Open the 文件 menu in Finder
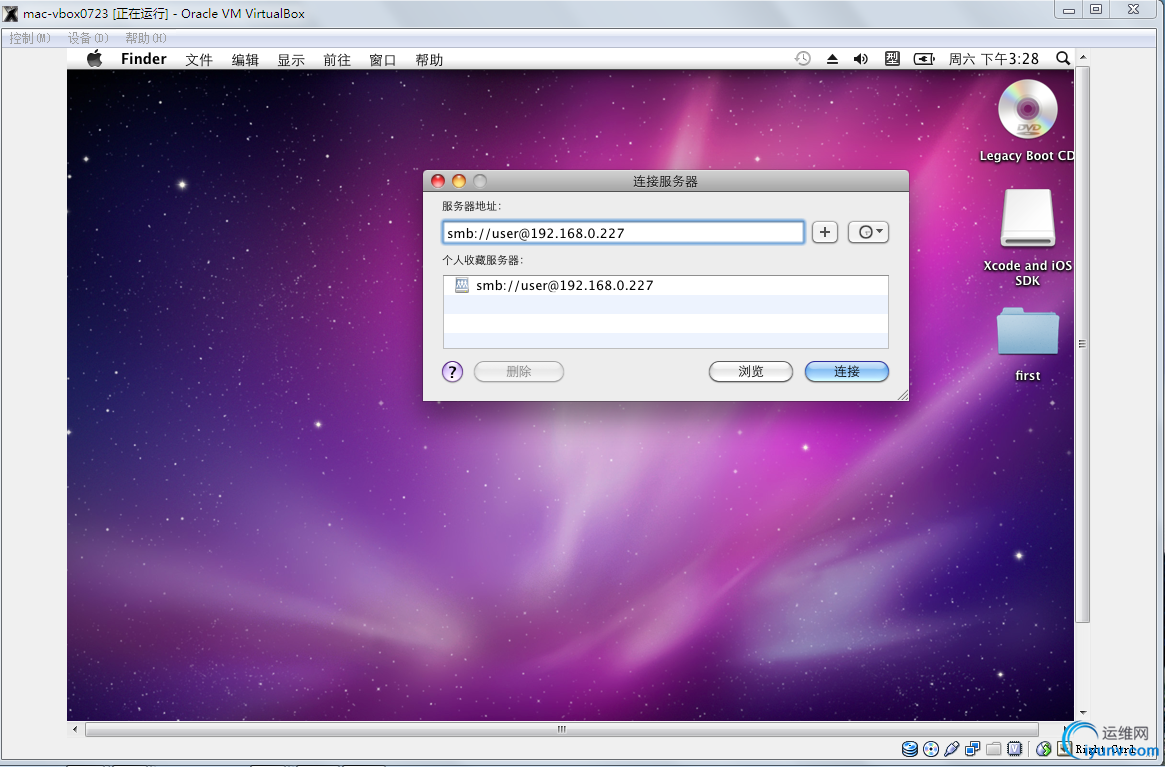Image resolution: width=1165 pixels, height=767 pixels. [x=199, y=59]
